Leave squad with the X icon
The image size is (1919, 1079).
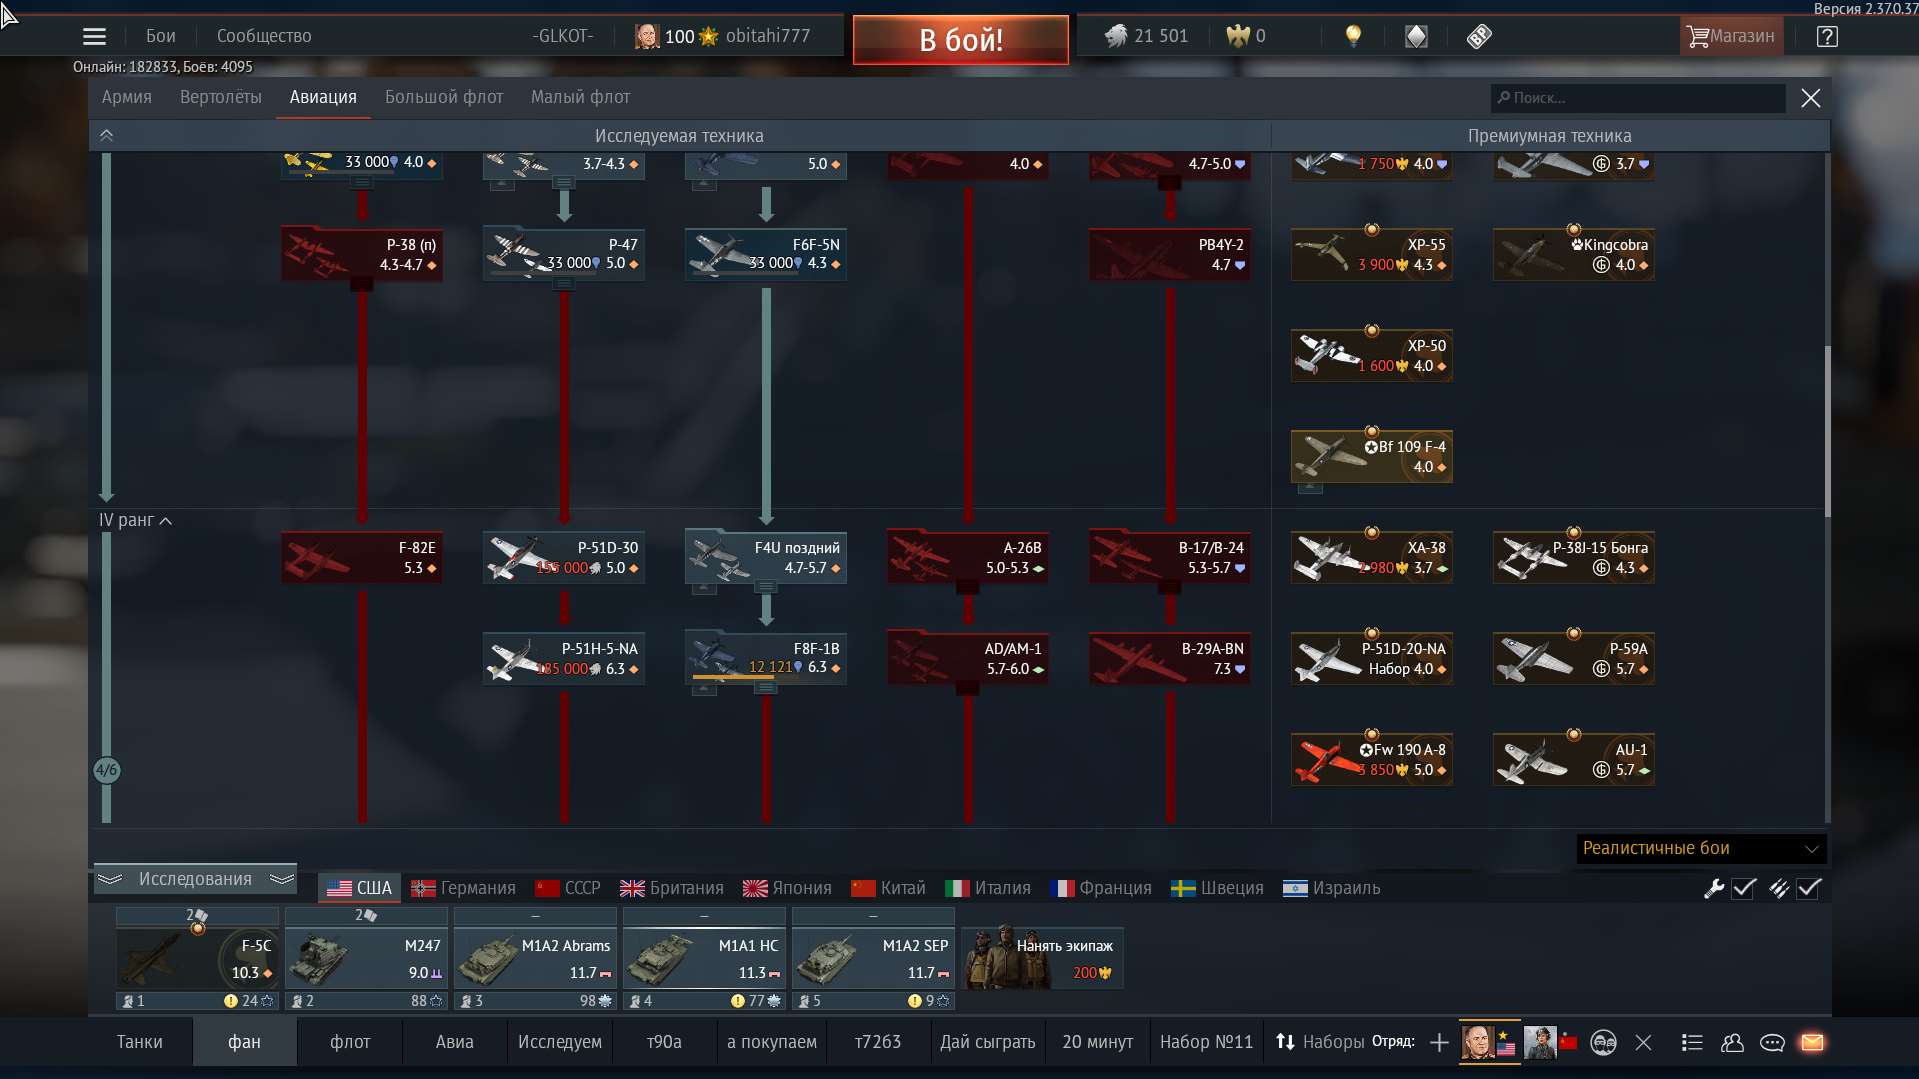pyautogui.click(x=1643, y=1043)
